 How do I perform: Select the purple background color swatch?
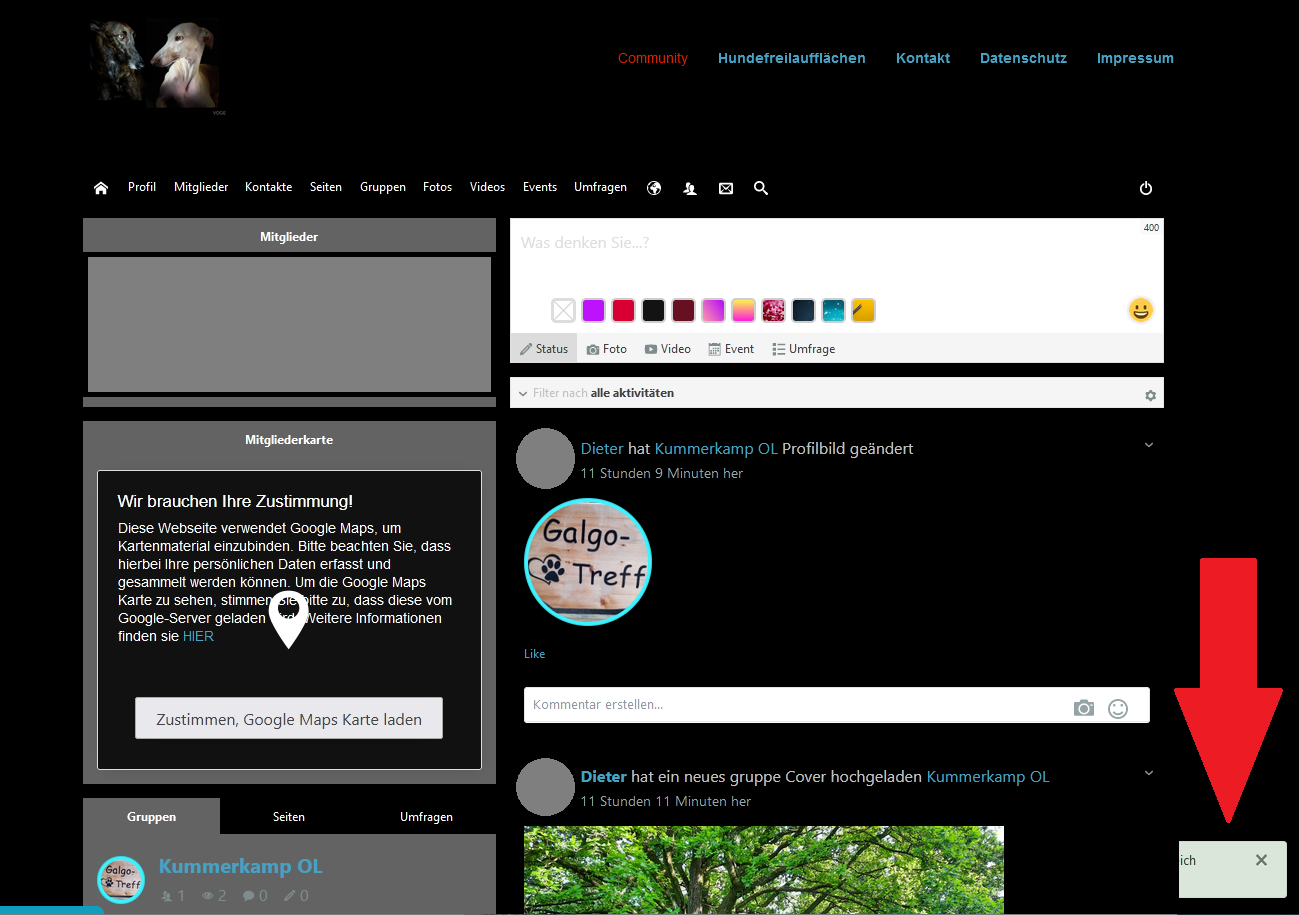(593, 311)
